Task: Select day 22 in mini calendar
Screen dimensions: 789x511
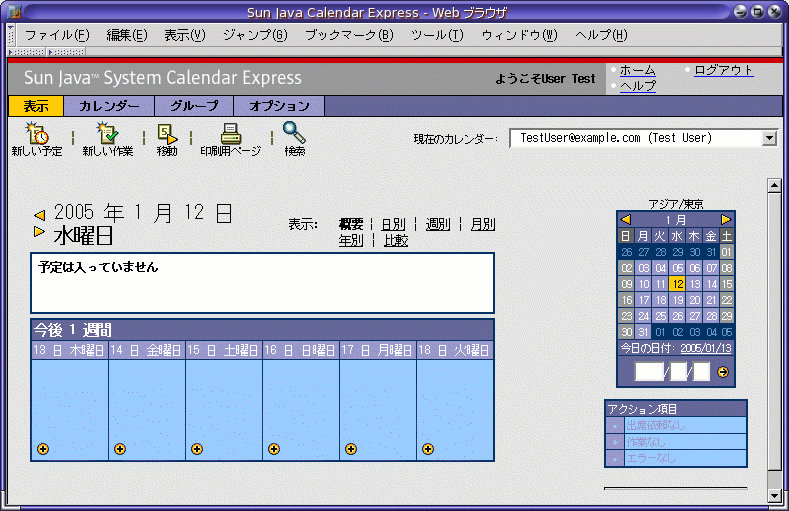Action: pos(727,300)
